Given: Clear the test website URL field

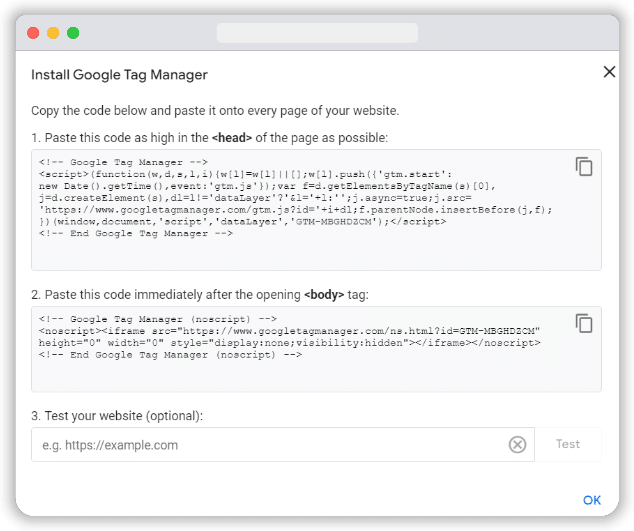Looking at the screenshot, I should coord(517,444).
